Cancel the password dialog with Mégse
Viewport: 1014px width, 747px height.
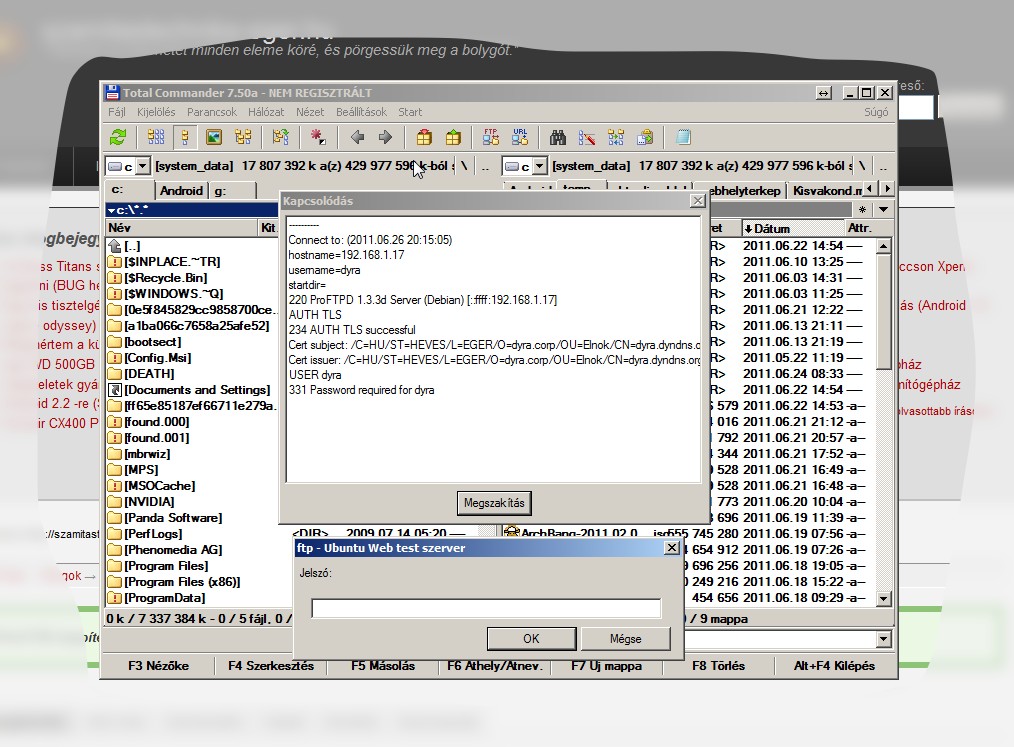coord(625,639)
